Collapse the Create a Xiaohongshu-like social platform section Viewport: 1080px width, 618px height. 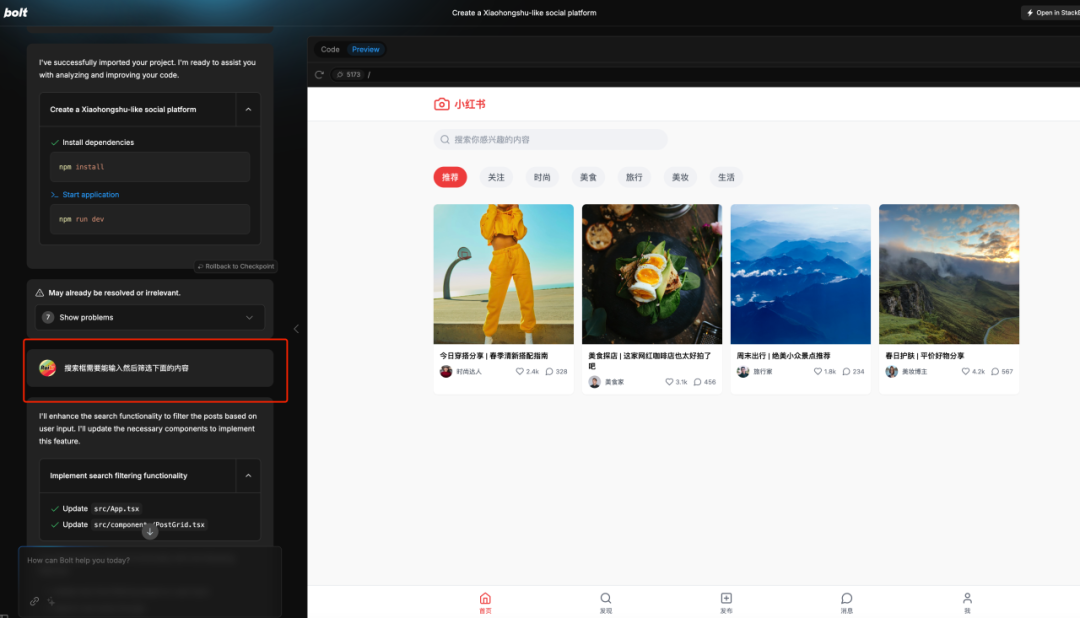[248, 110]
